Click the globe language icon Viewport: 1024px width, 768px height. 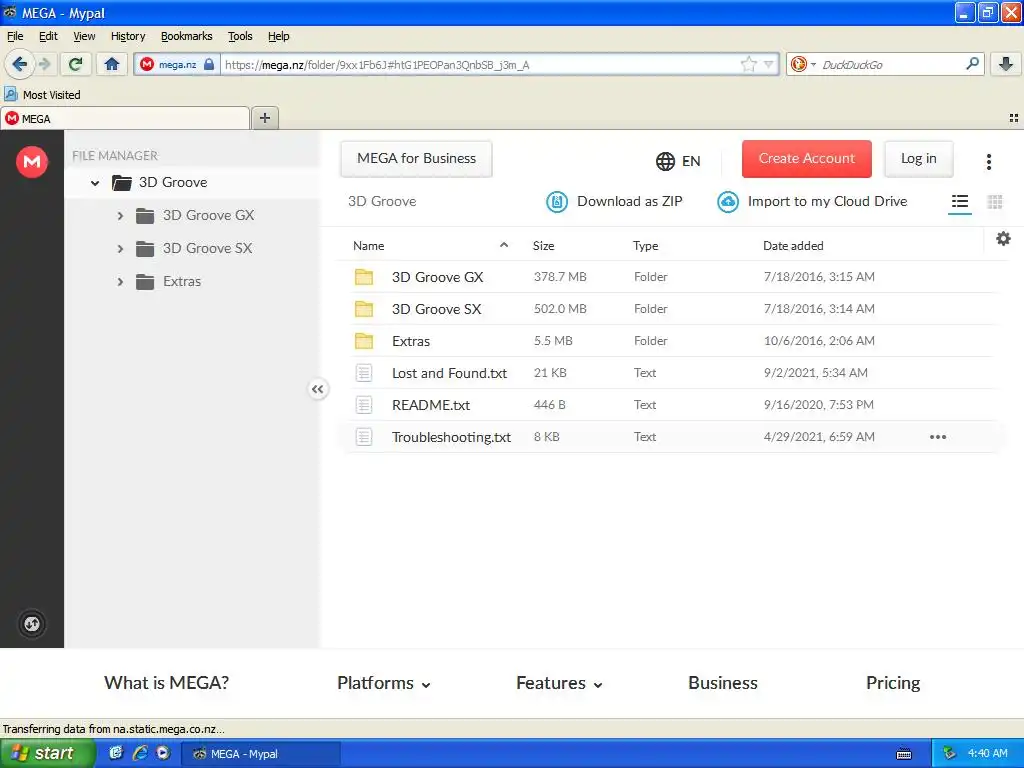[665, 161]
